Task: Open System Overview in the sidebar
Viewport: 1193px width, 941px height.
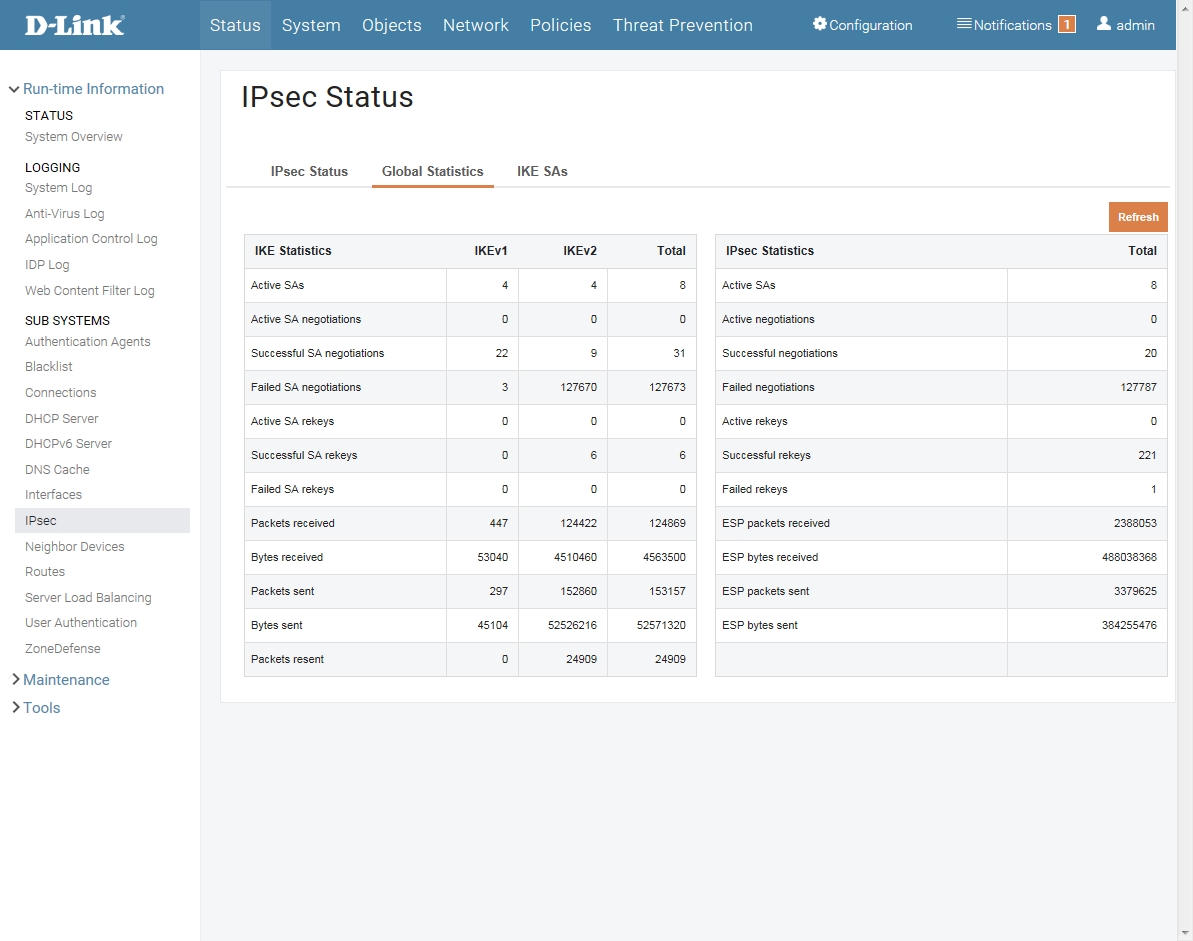Action: click(74, 137)
